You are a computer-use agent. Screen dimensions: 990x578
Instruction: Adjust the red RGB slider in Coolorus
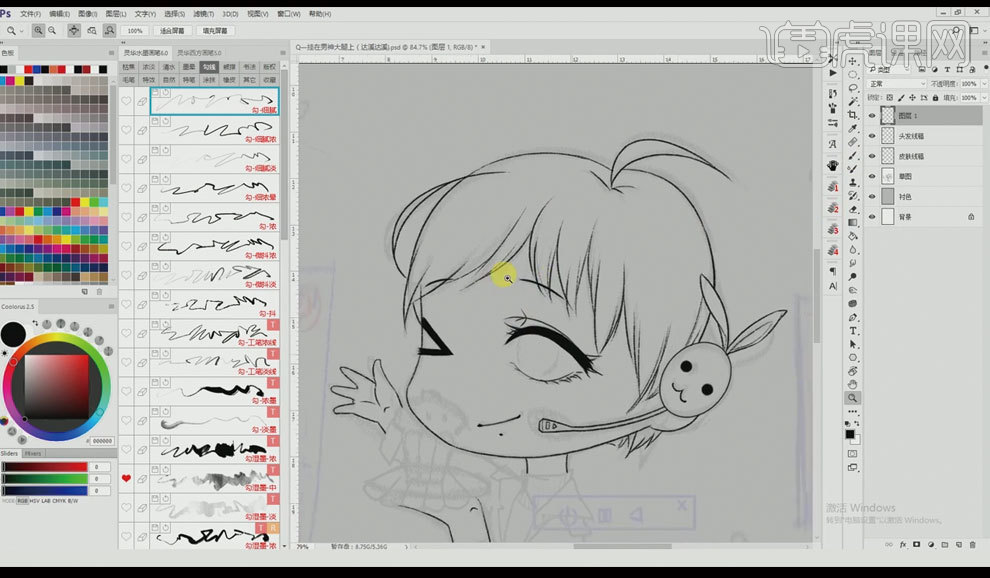[x=45, y=467]
